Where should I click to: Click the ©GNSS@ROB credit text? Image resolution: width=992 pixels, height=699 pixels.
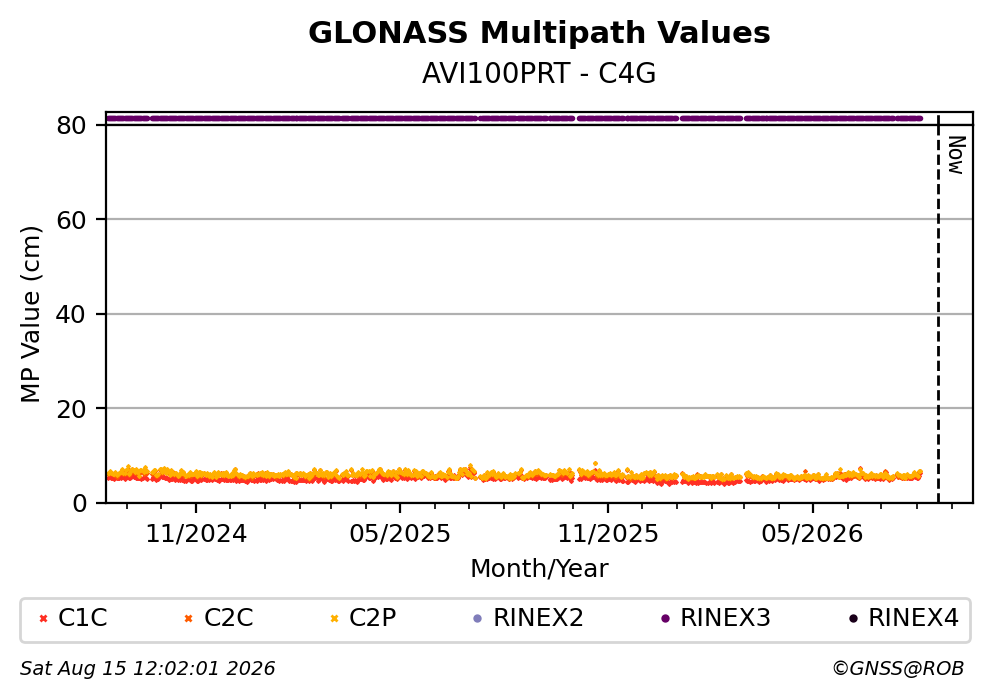click(x=898, y=669)
